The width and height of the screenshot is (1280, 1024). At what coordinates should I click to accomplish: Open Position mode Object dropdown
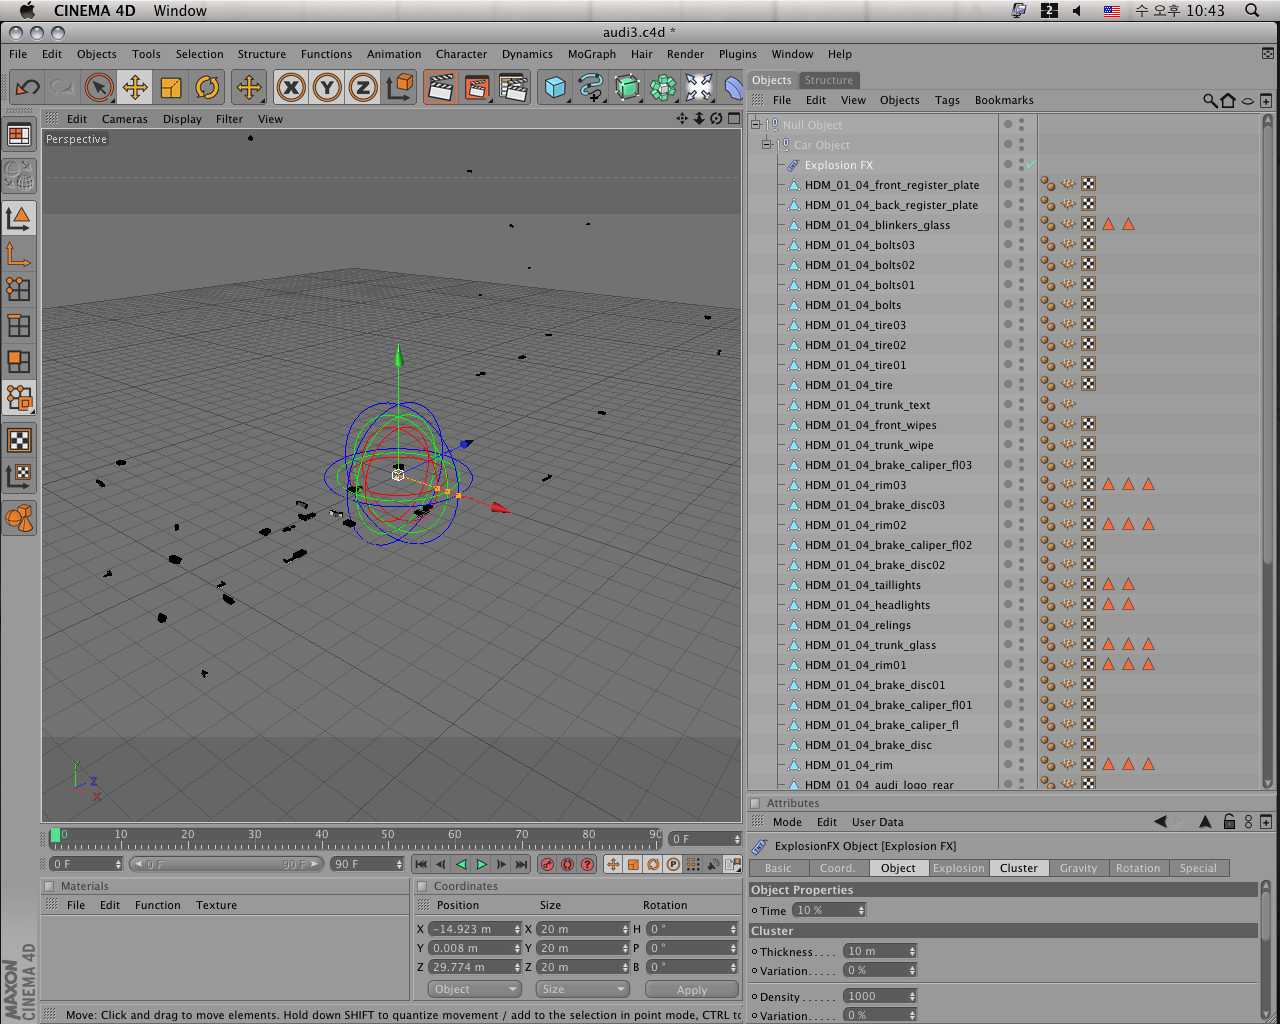point(474,989)
